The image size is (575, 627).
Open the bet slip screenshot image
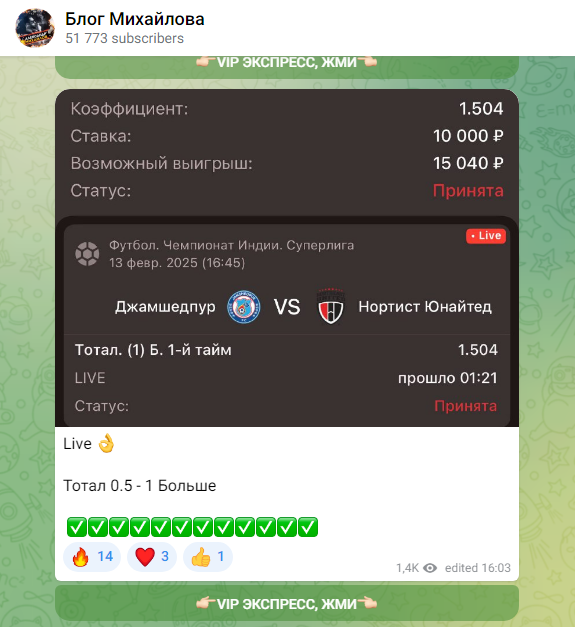click(287, 258)
